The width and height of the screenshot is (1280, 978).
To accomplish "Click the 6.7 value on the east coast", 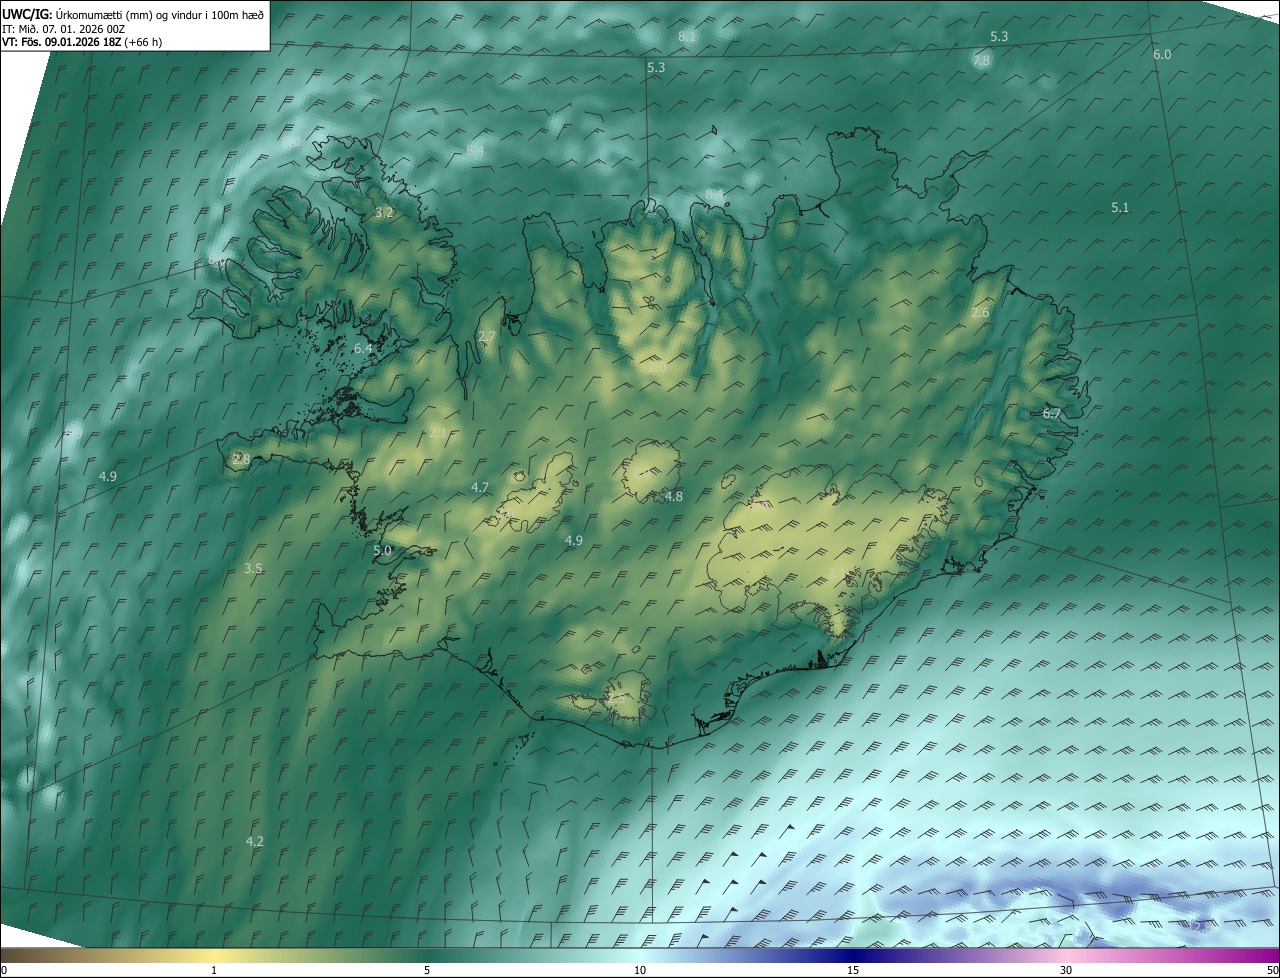I will [1051, 413].
